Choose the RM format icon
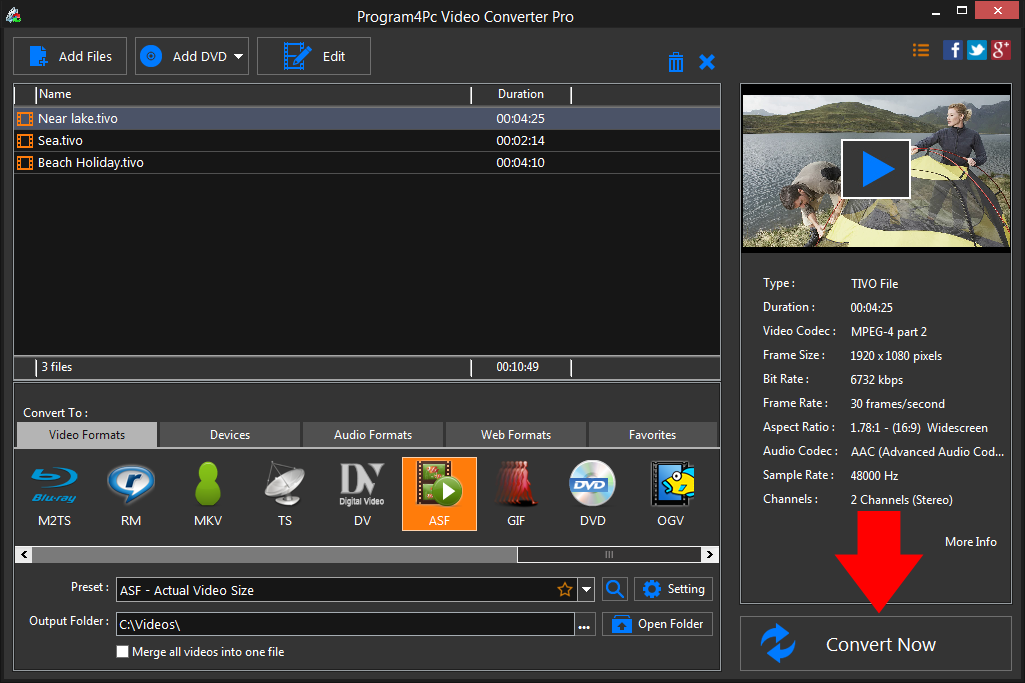 [x=131, y=493]
